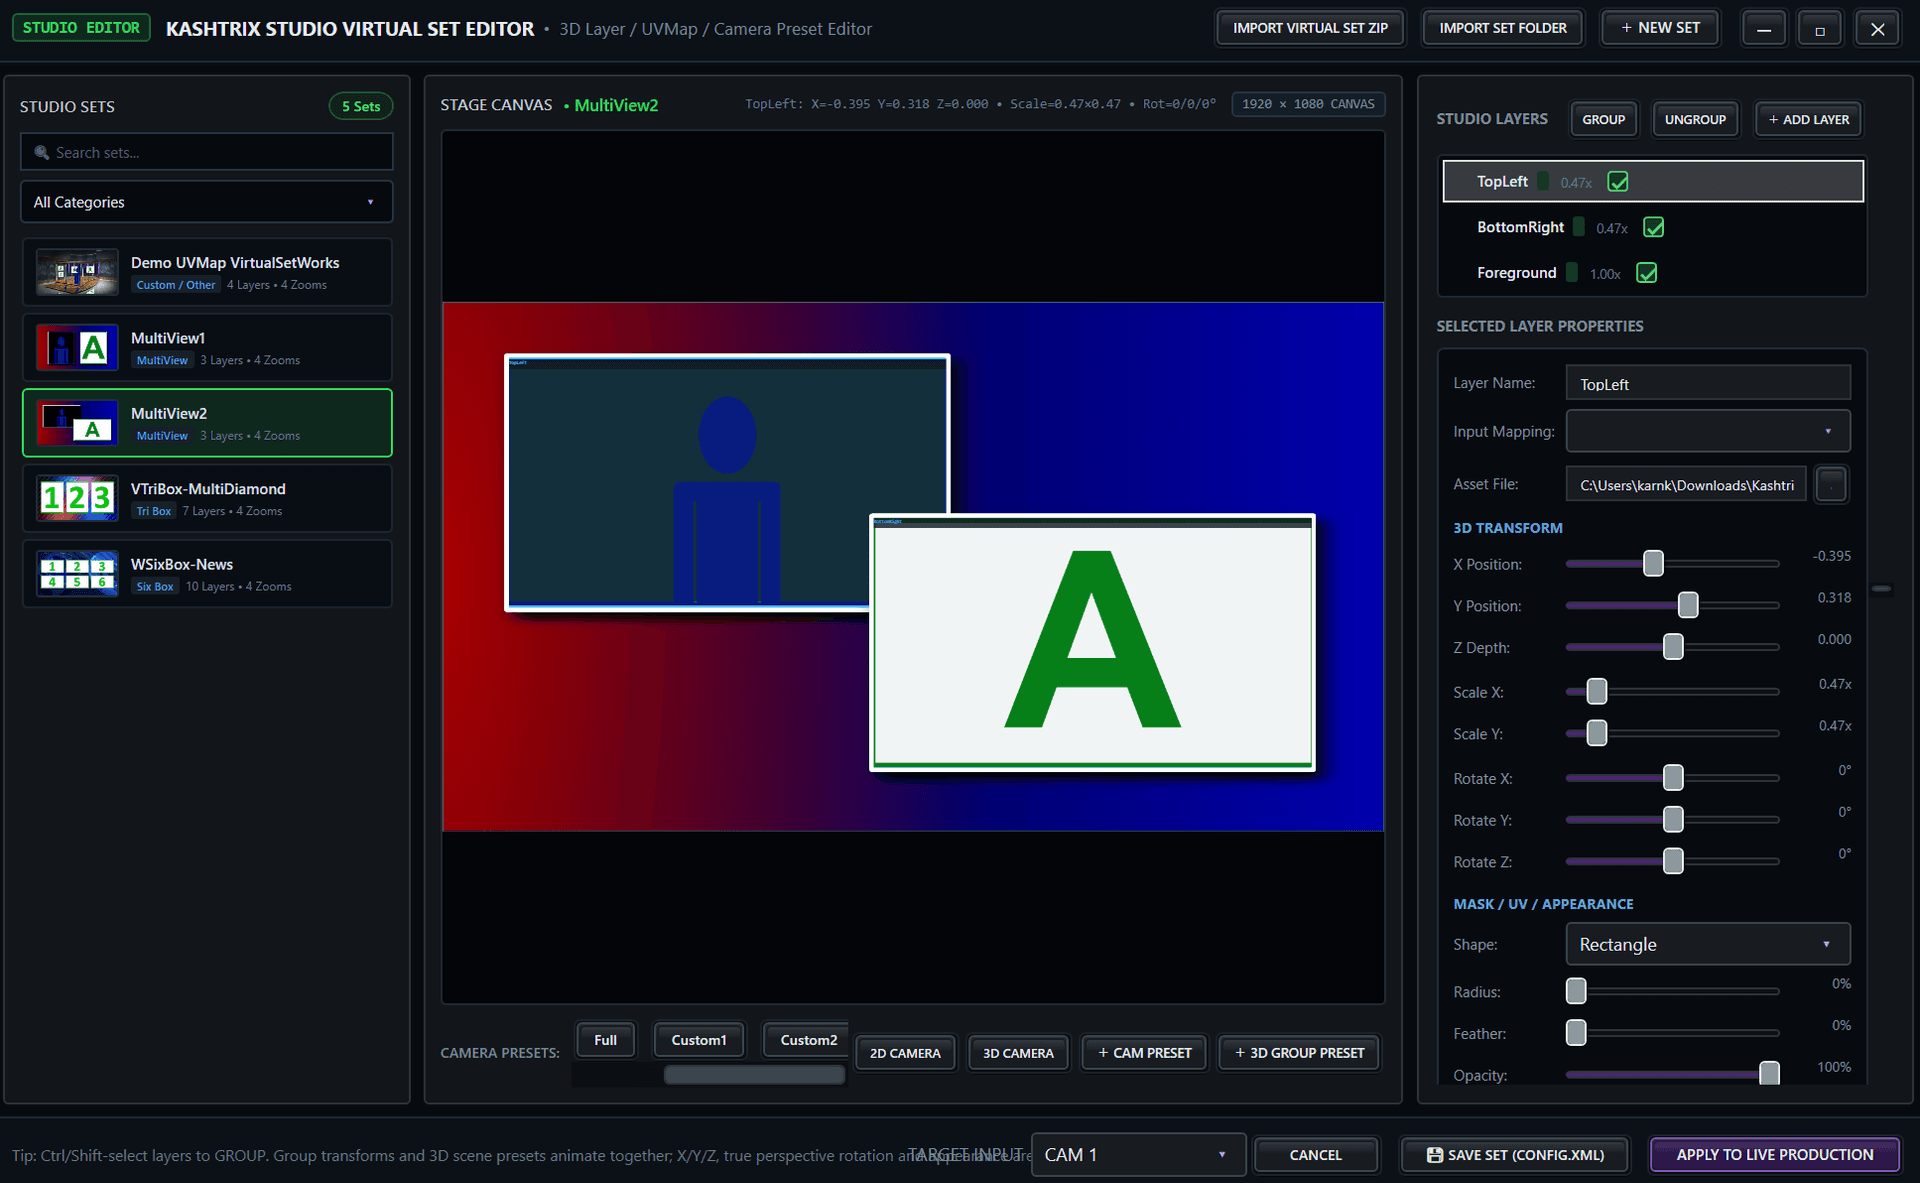Open the Shape Rectangle dropdown
The height and width of the screenshot is (1183, 1920).
coord(1708,944)
